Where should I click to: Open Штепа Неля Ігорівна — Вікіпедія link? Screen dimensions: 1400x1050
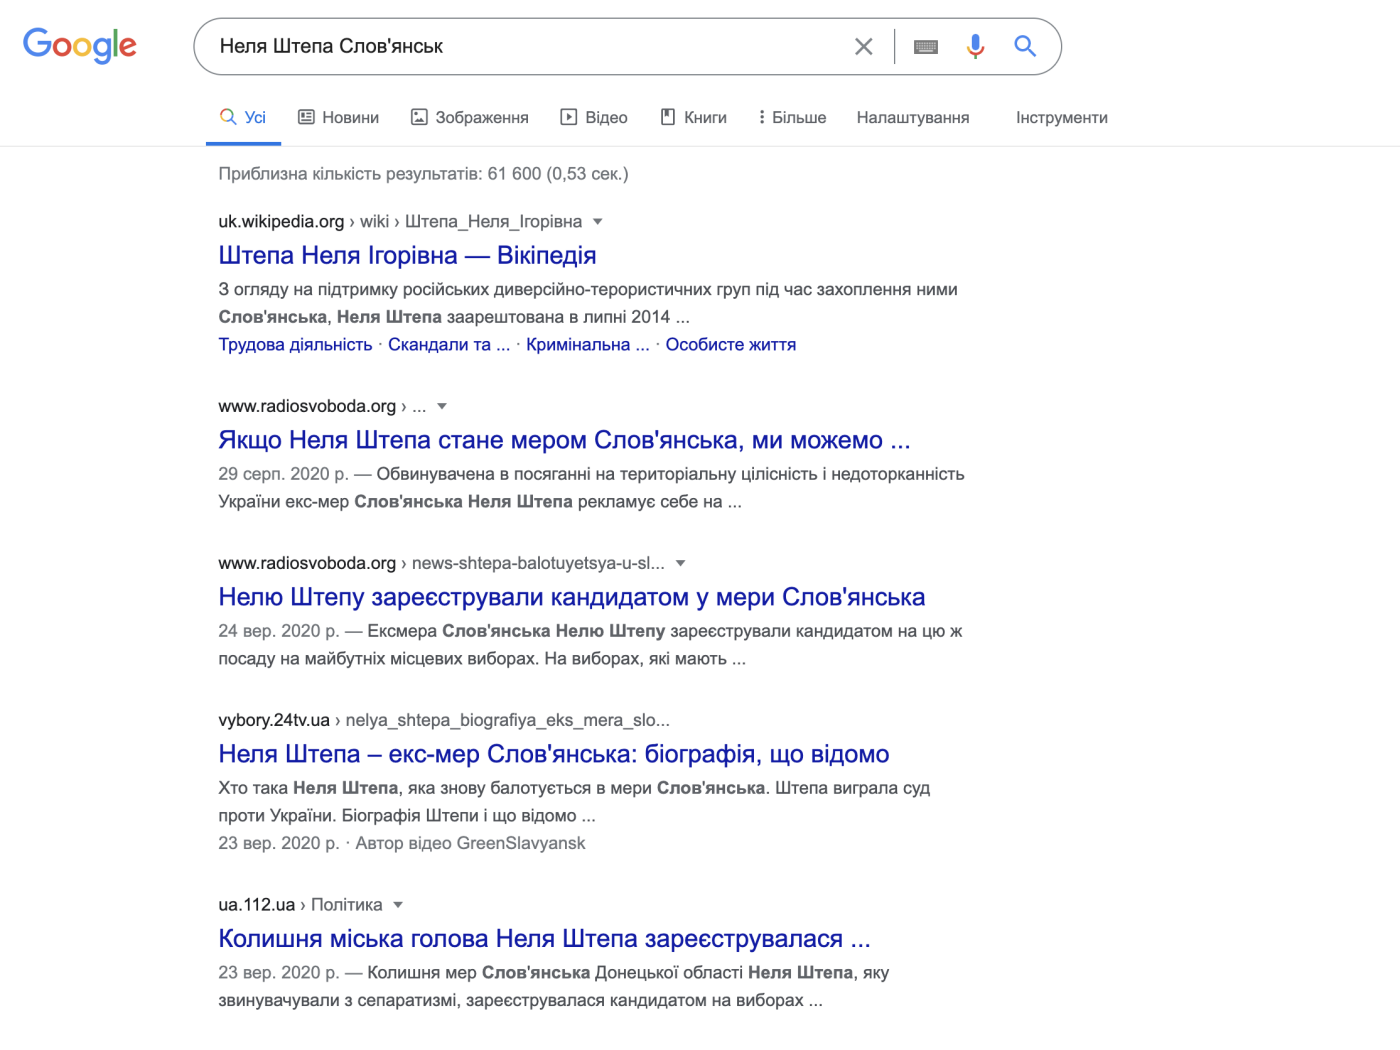coord(407,255)
